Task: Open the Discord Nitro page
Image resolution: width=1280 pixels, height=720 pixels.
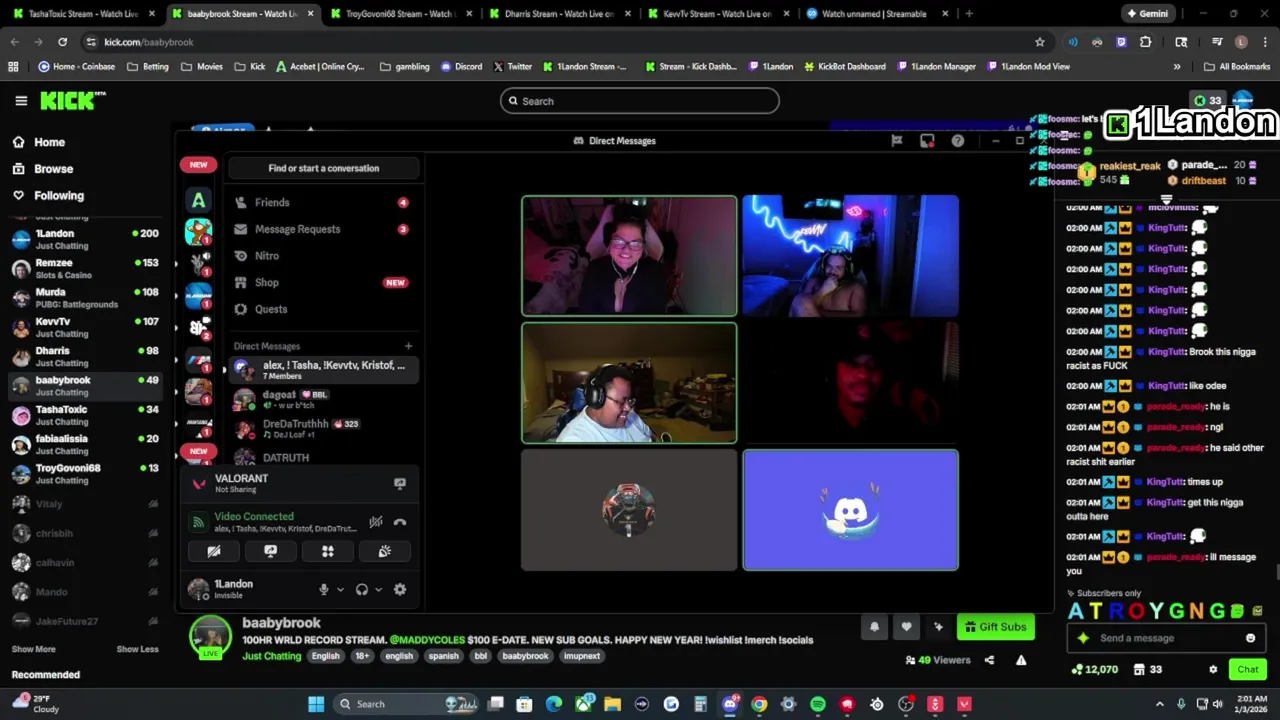Action: pos(323,256)
